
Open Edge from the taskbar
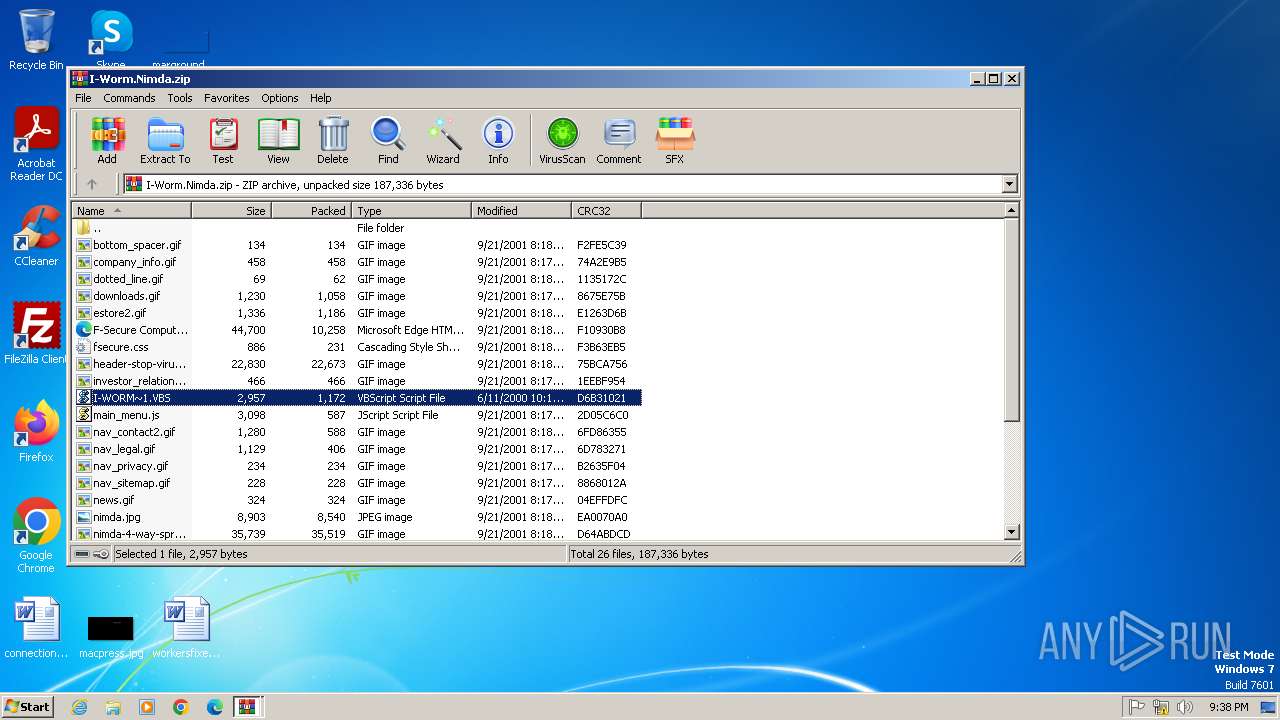[x=214, y=706]
